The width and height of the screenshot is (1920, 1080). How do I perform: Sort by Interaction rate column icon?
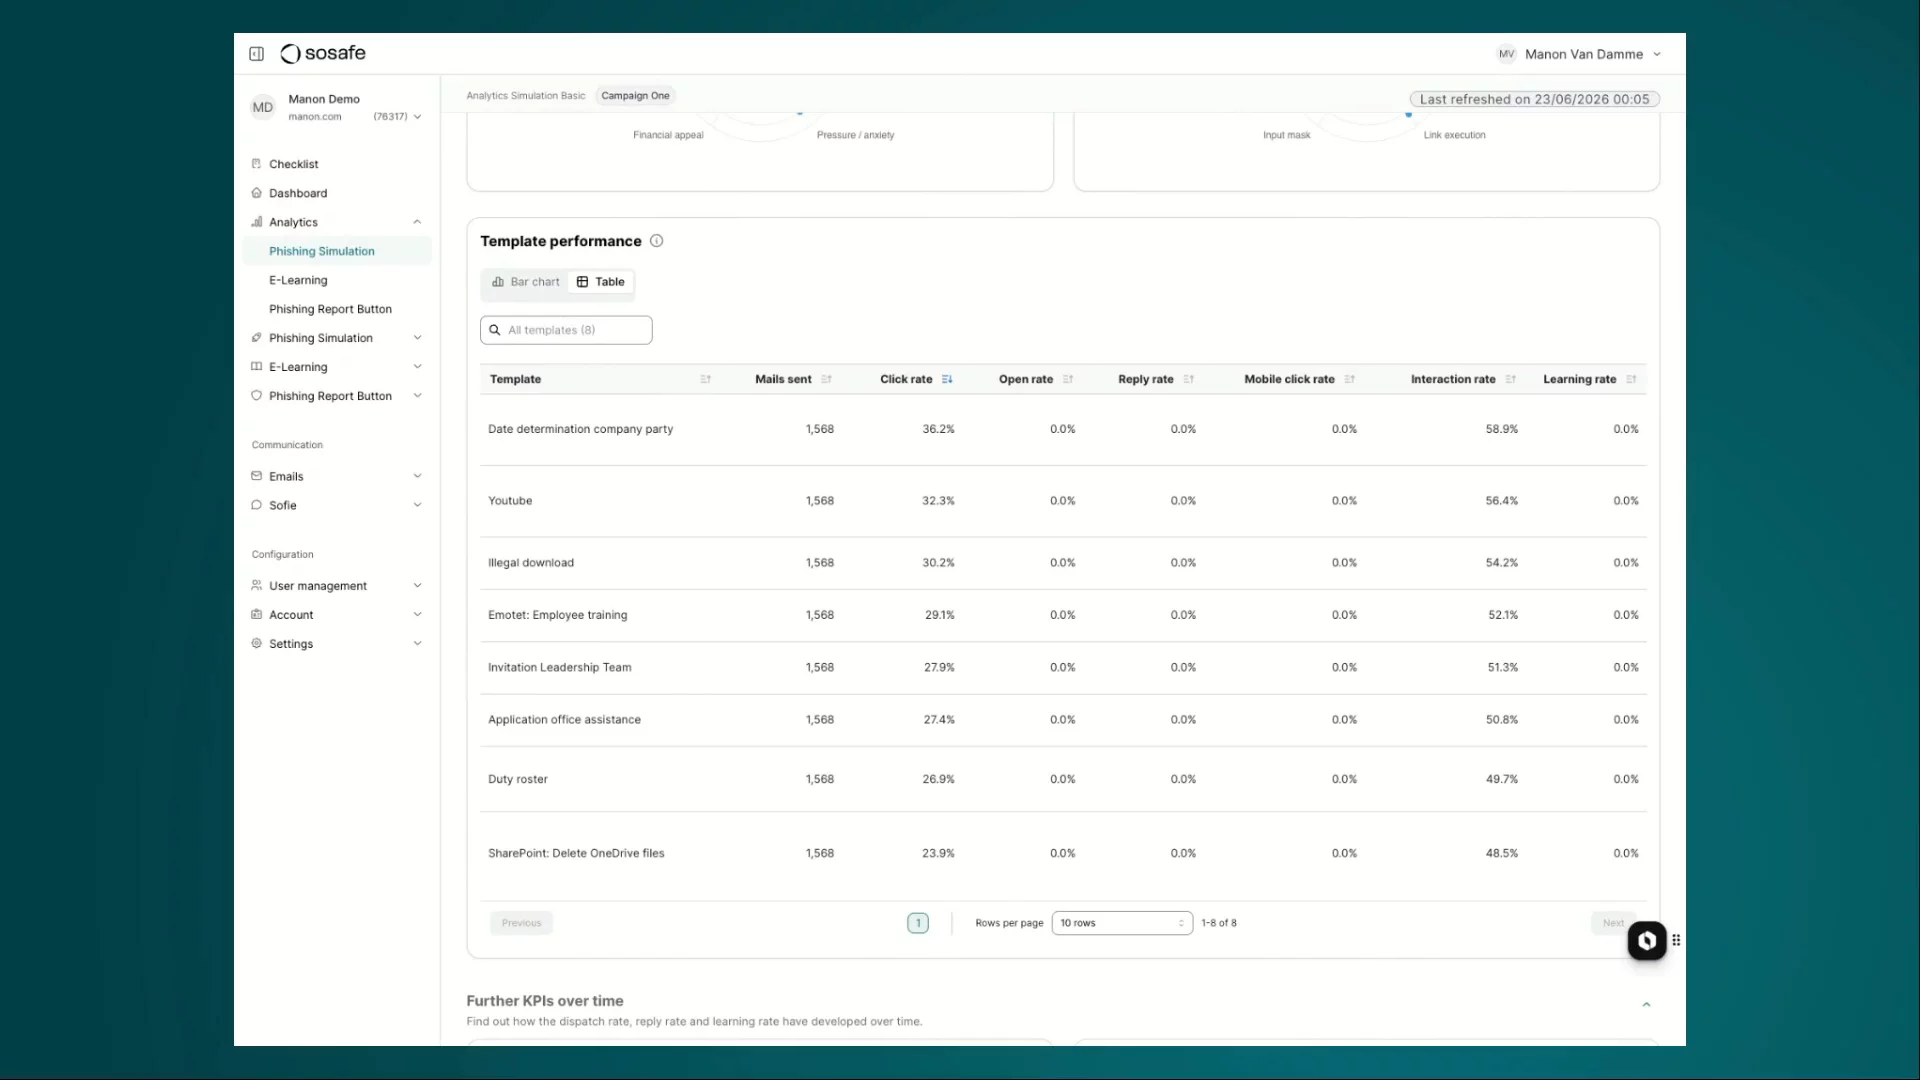click(x=1510, y=379)
